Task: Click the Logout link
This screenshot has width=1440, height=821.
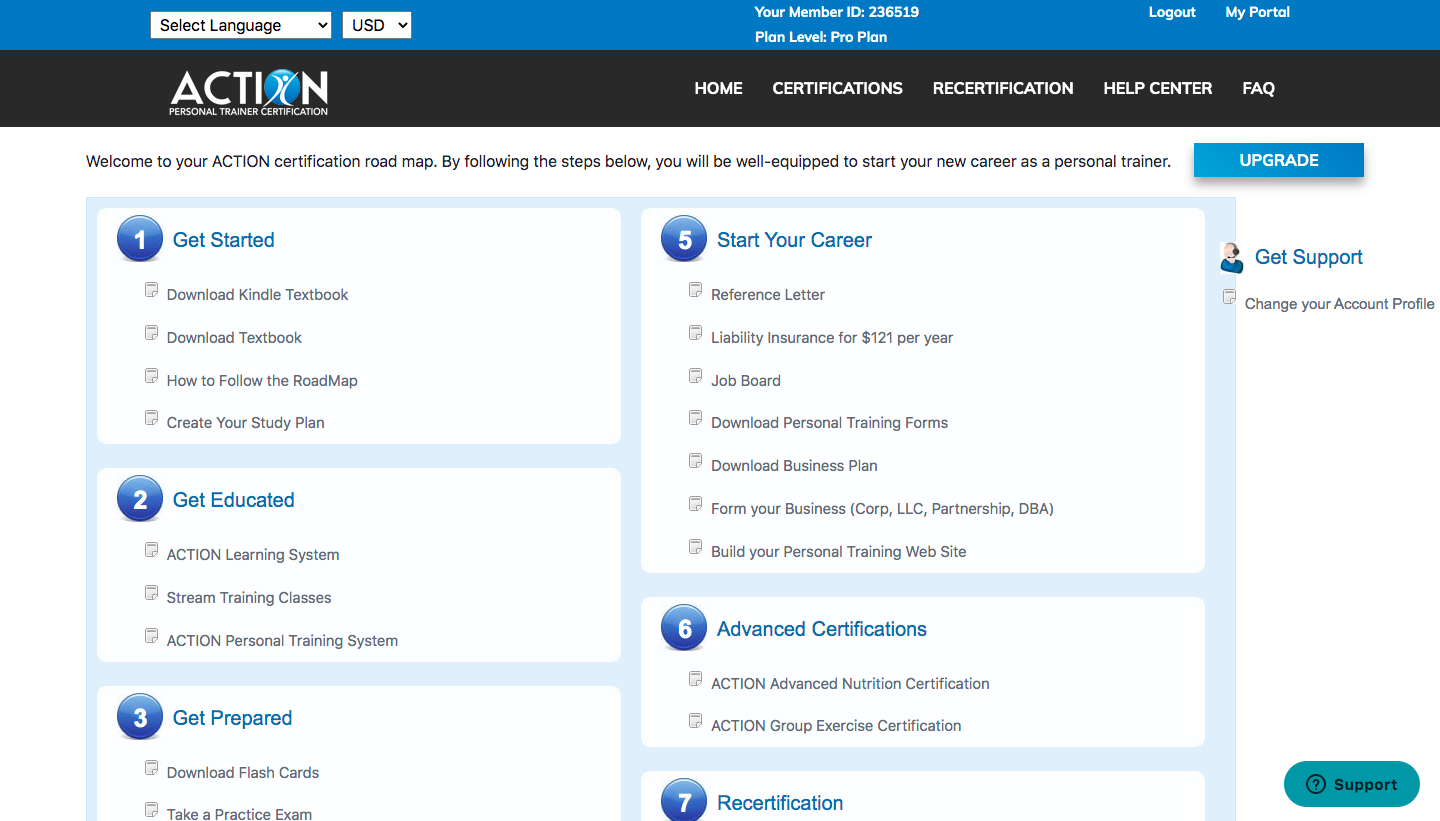Action: (x=1172, y=12)
